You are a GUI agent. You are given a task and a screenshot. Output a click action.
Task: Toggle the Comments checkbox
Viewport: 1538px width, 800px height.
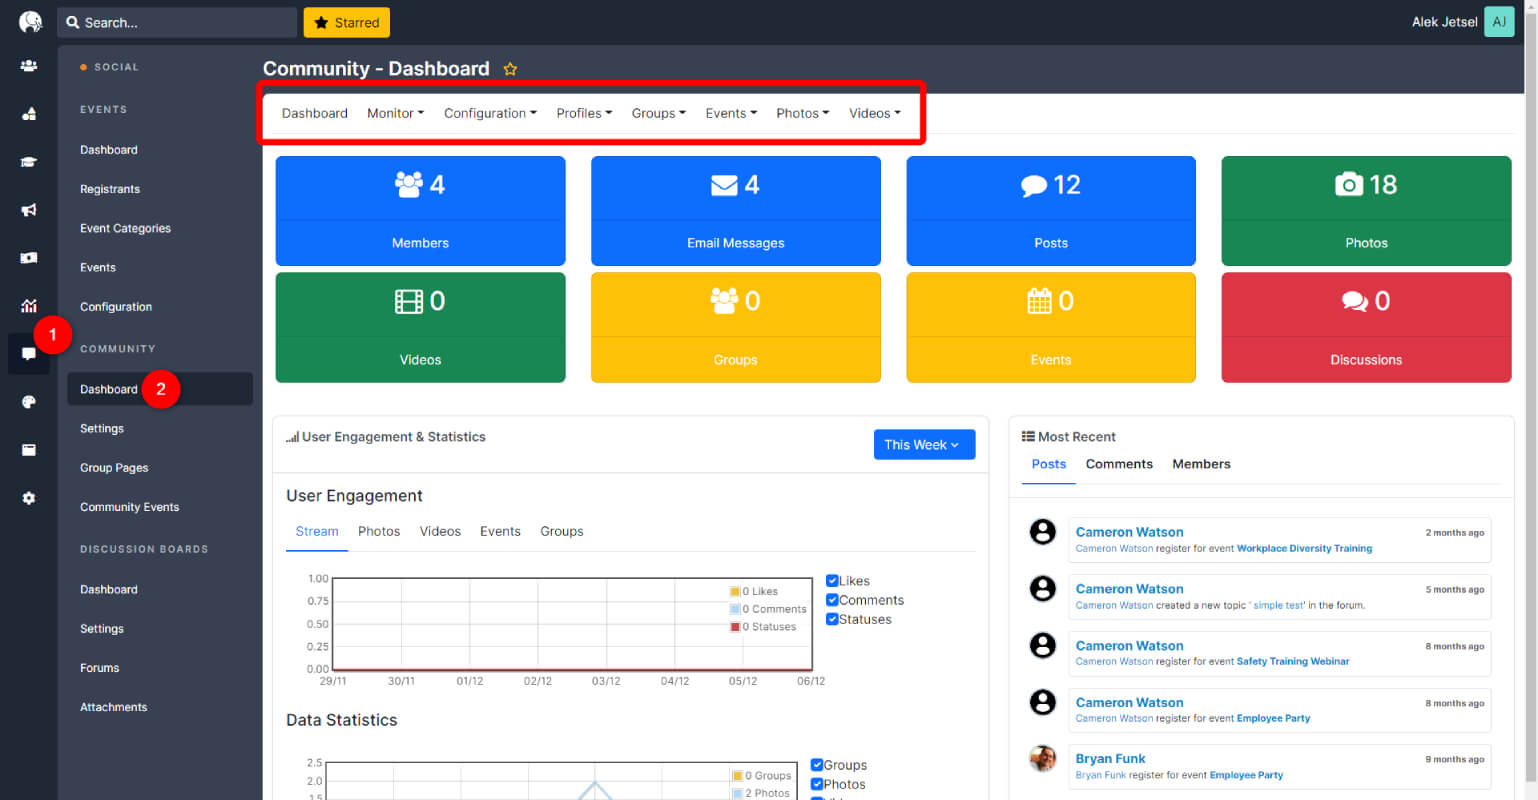[832, 600]
